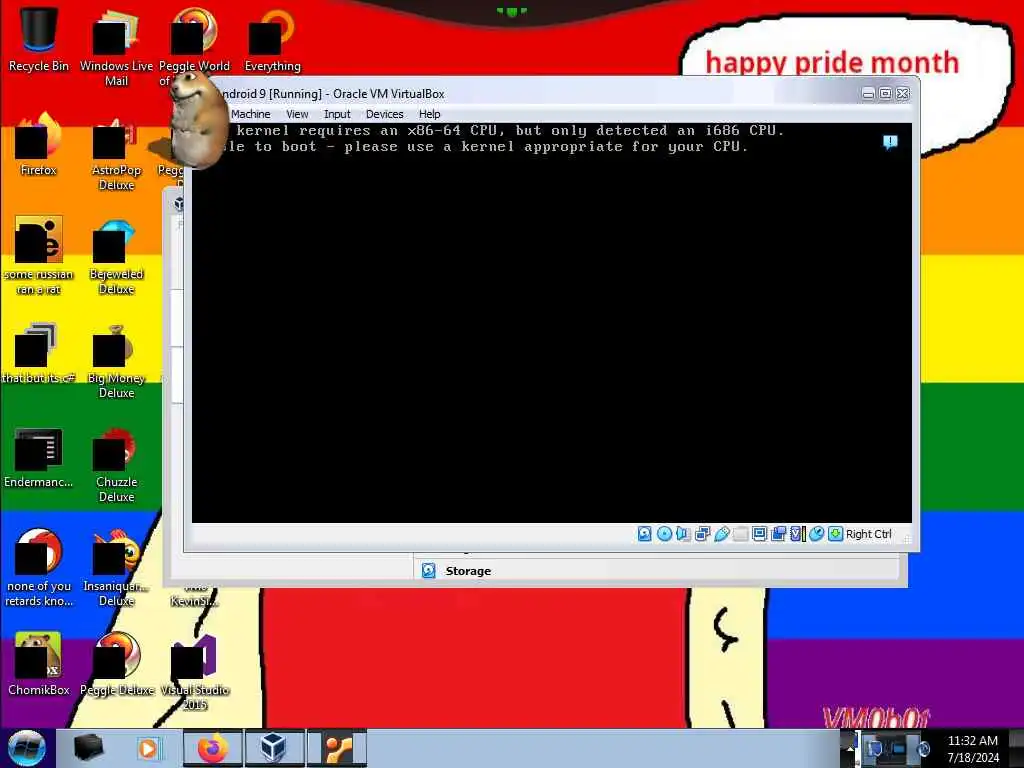Click the VirtualBox cube taskbar button
The height and width of the screenshot is (768, 1024).
click(274, 748)
